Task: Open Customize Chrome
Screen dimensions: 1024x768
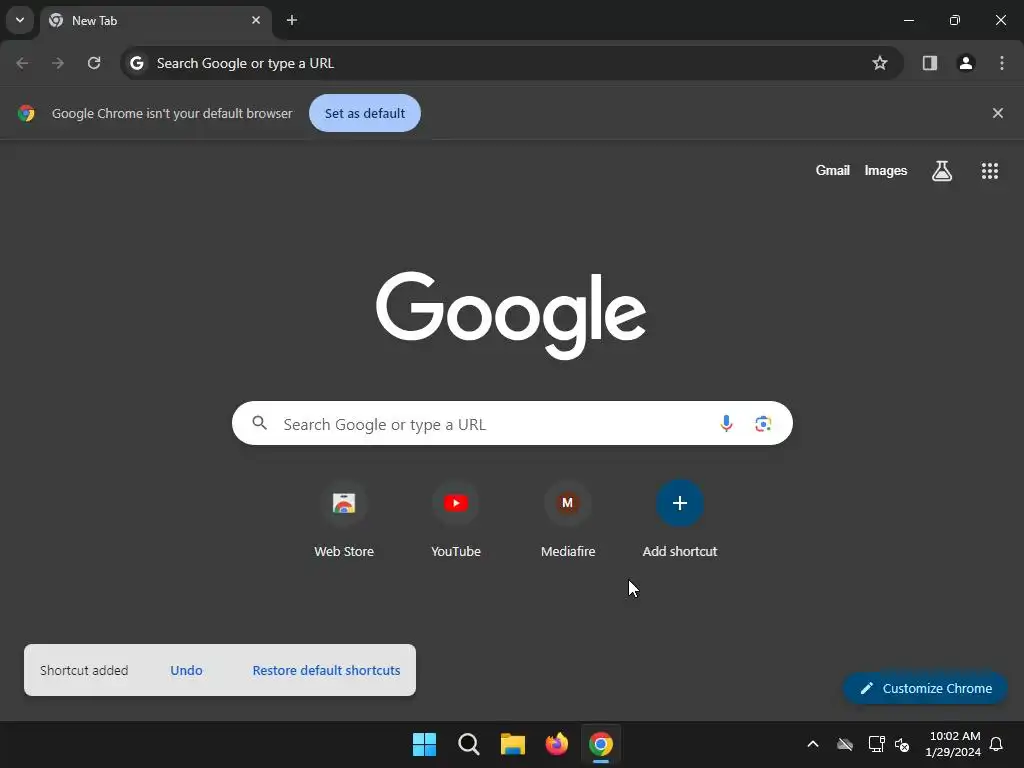Action: tap(925, 689)
